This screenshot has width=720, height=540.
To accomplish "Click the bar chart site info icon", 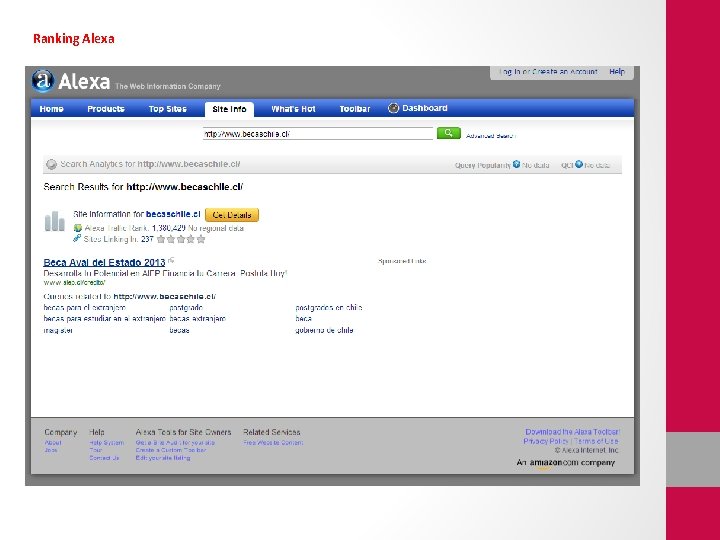I will 55,221.
